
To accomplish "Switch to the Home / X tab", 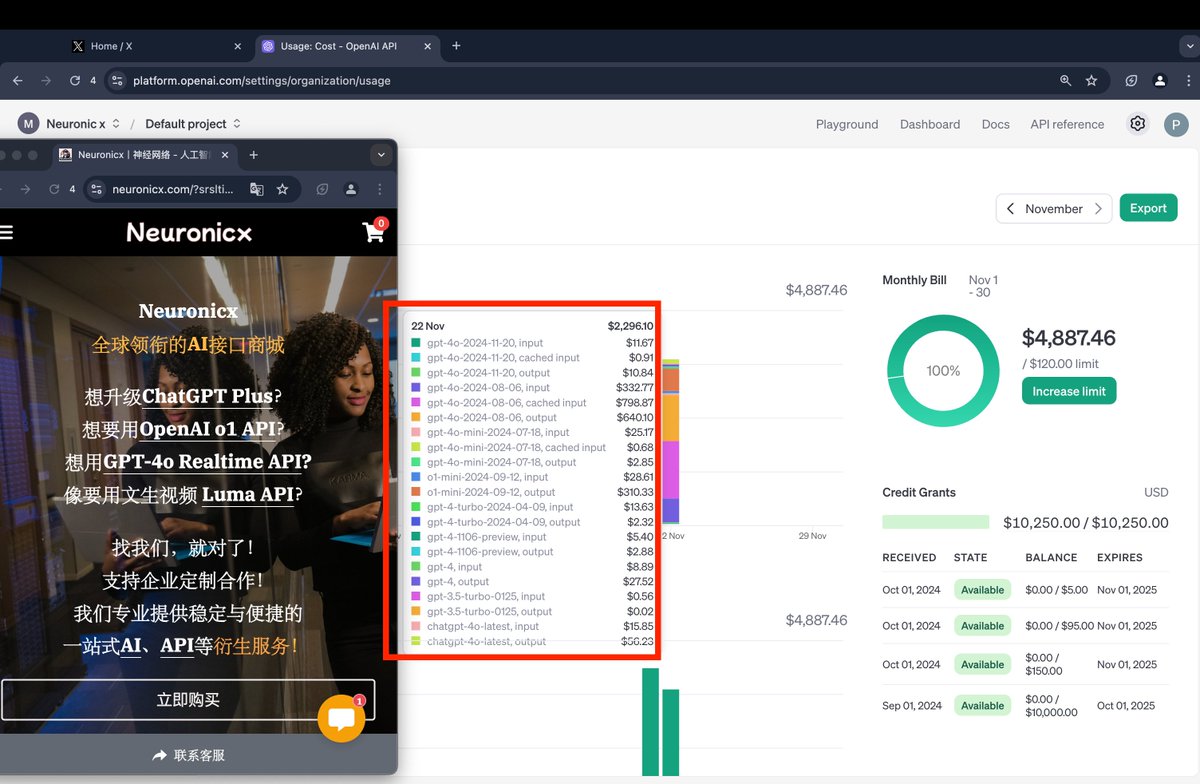I will point(155,46).
